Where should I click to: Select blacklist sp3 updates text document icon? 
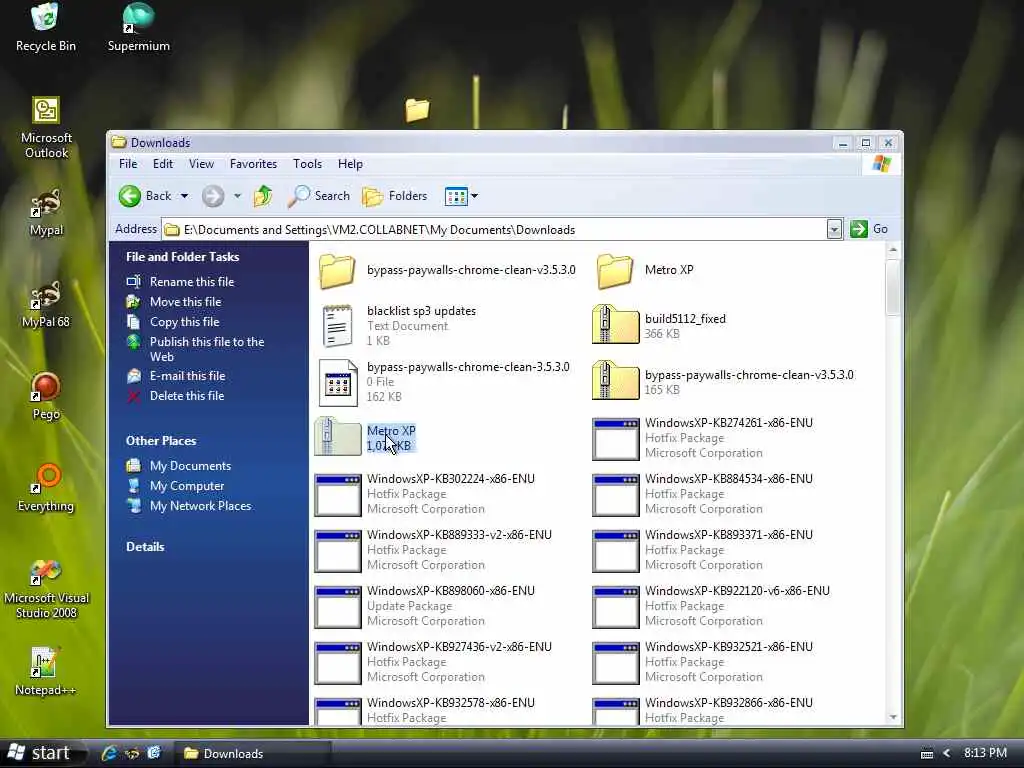[x=338, y=326]
